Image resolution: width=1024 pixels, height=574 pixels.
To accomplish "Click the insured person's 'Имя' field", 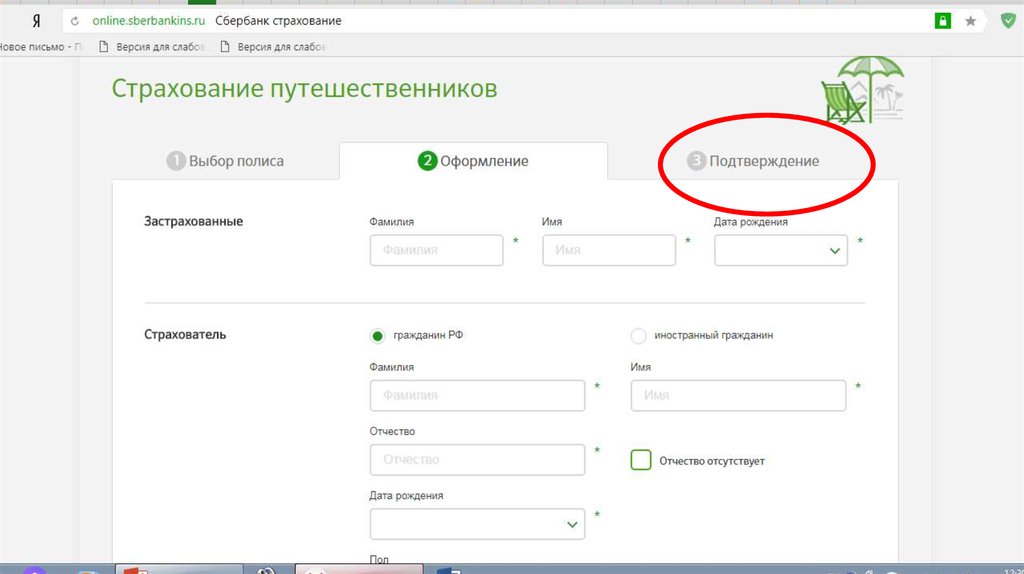I will coord(609,251).
